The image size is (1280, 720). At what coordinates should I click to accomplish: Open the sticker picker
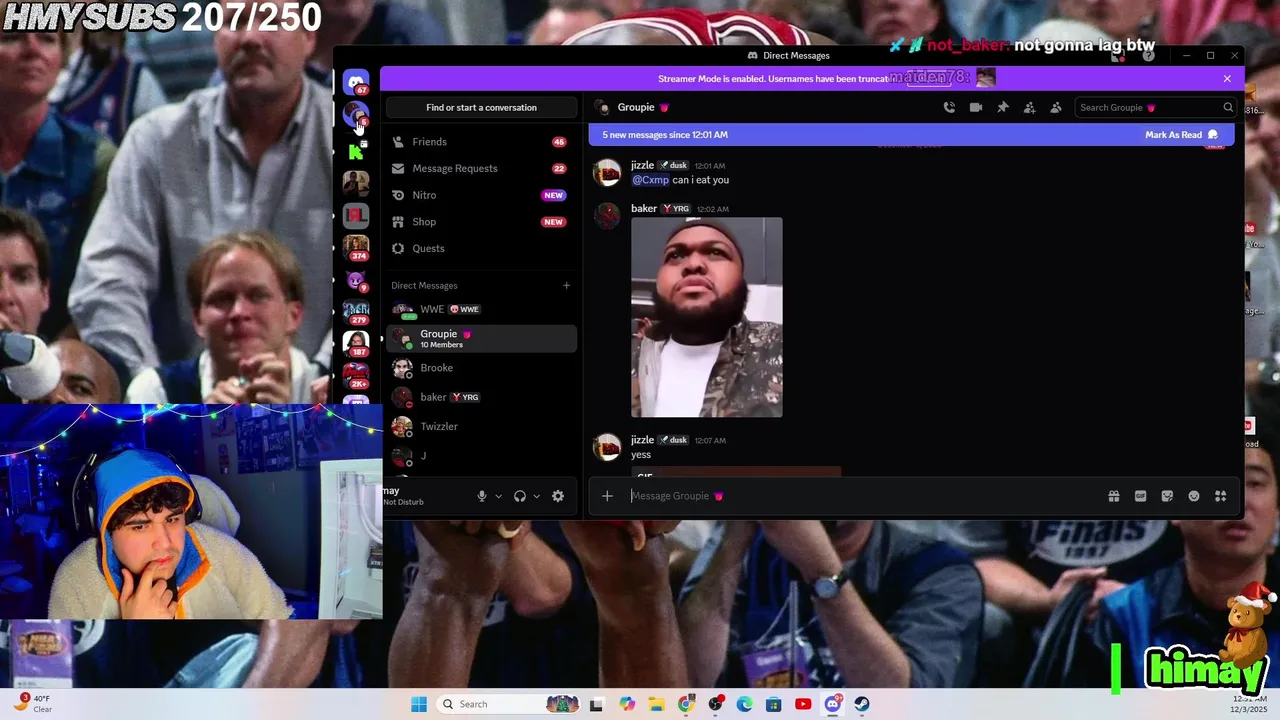point(1167,496)
